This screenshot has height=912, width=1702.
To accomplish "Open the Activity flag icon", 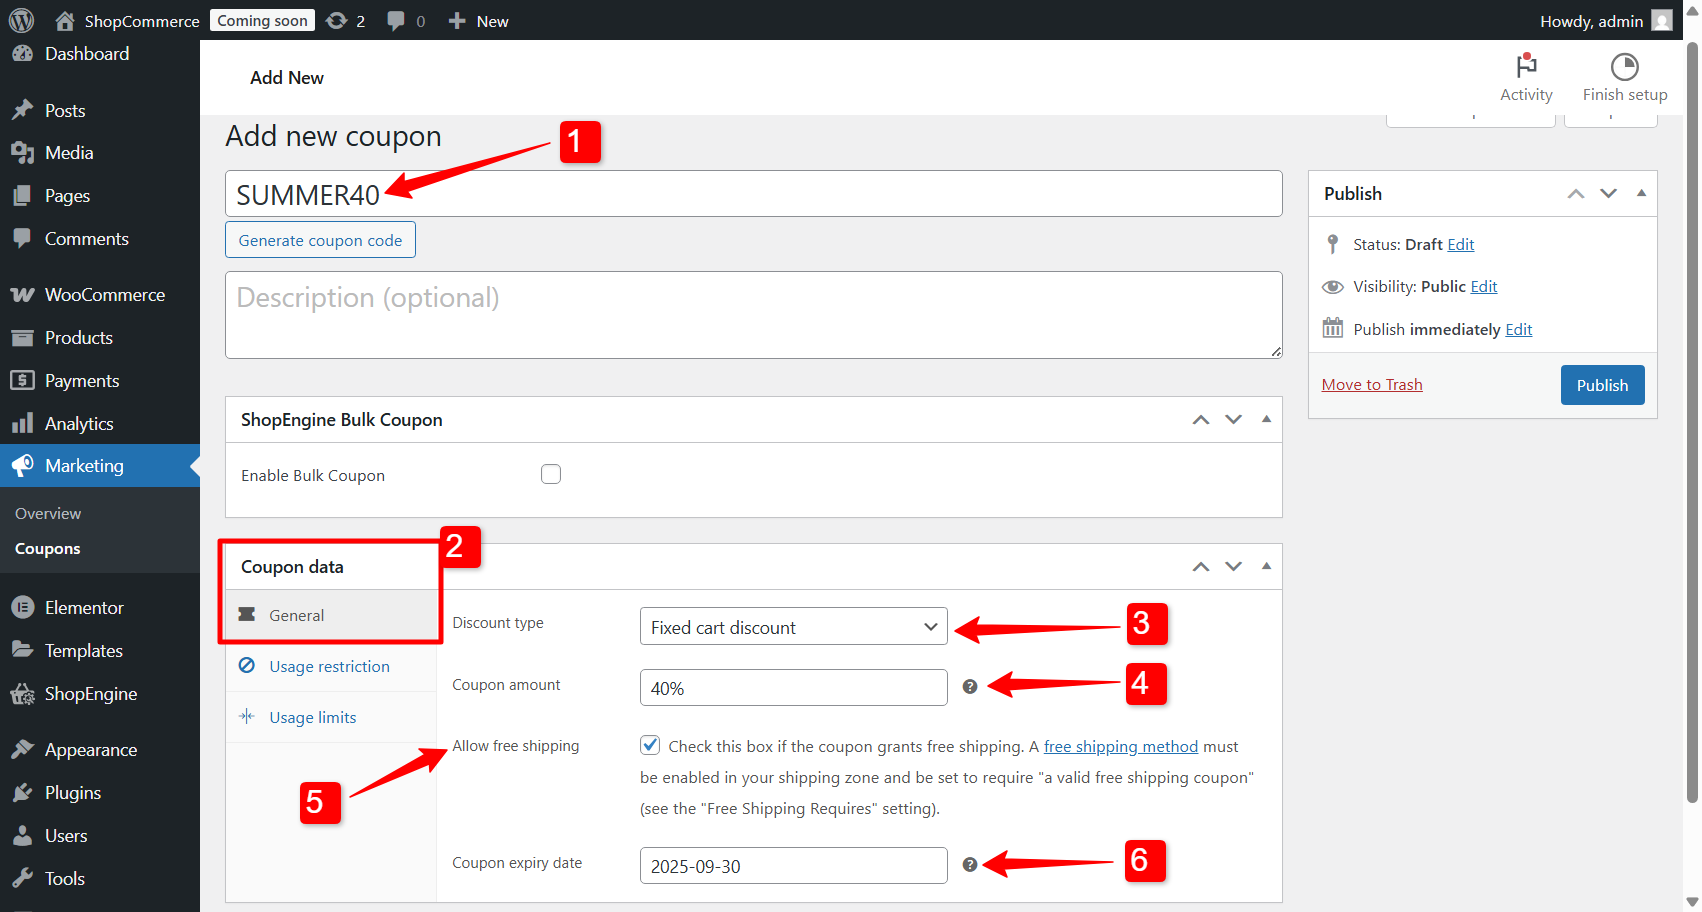I will [1526, 66].
